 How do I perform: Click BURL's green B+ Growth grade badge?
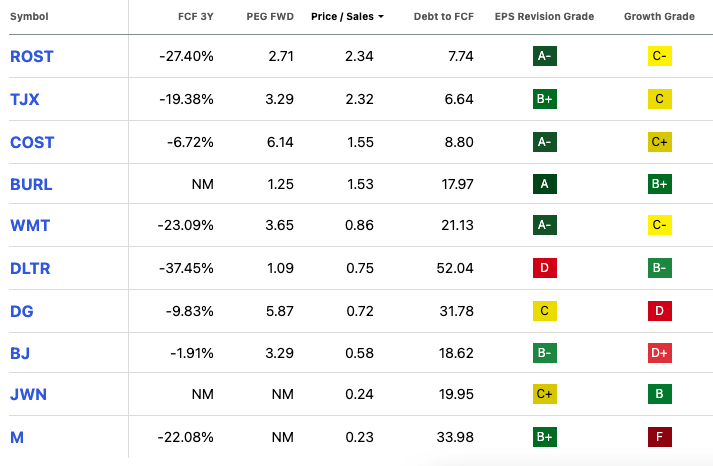(659, 184)
